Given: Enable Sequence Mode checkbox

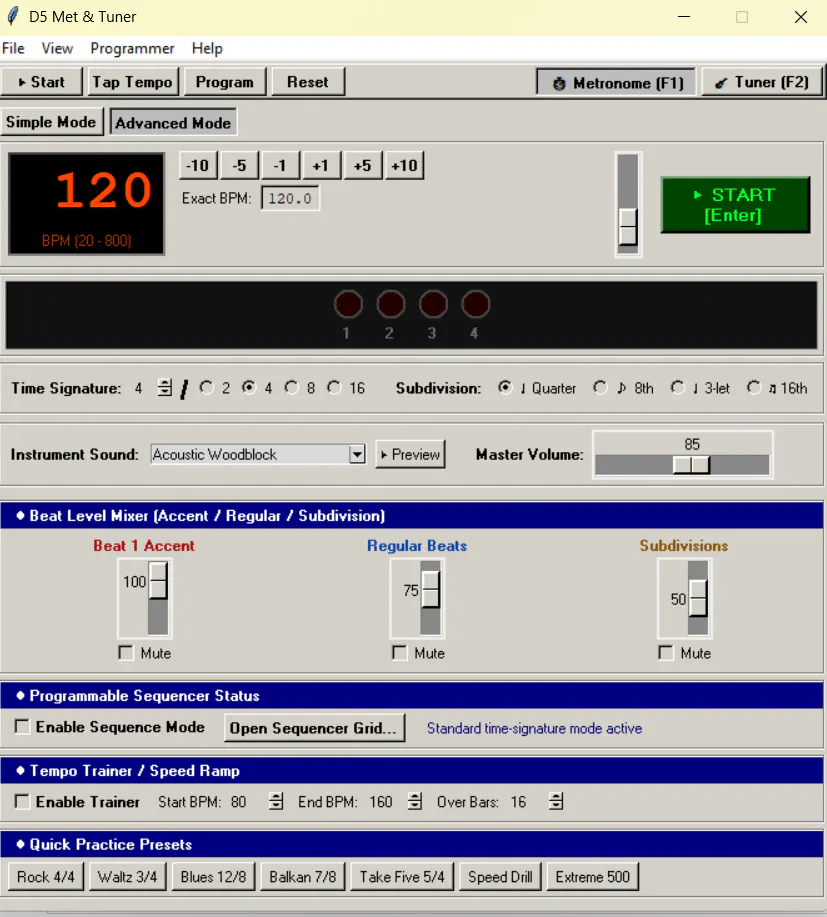Looking at the screenshot, I should pos(22,727).
